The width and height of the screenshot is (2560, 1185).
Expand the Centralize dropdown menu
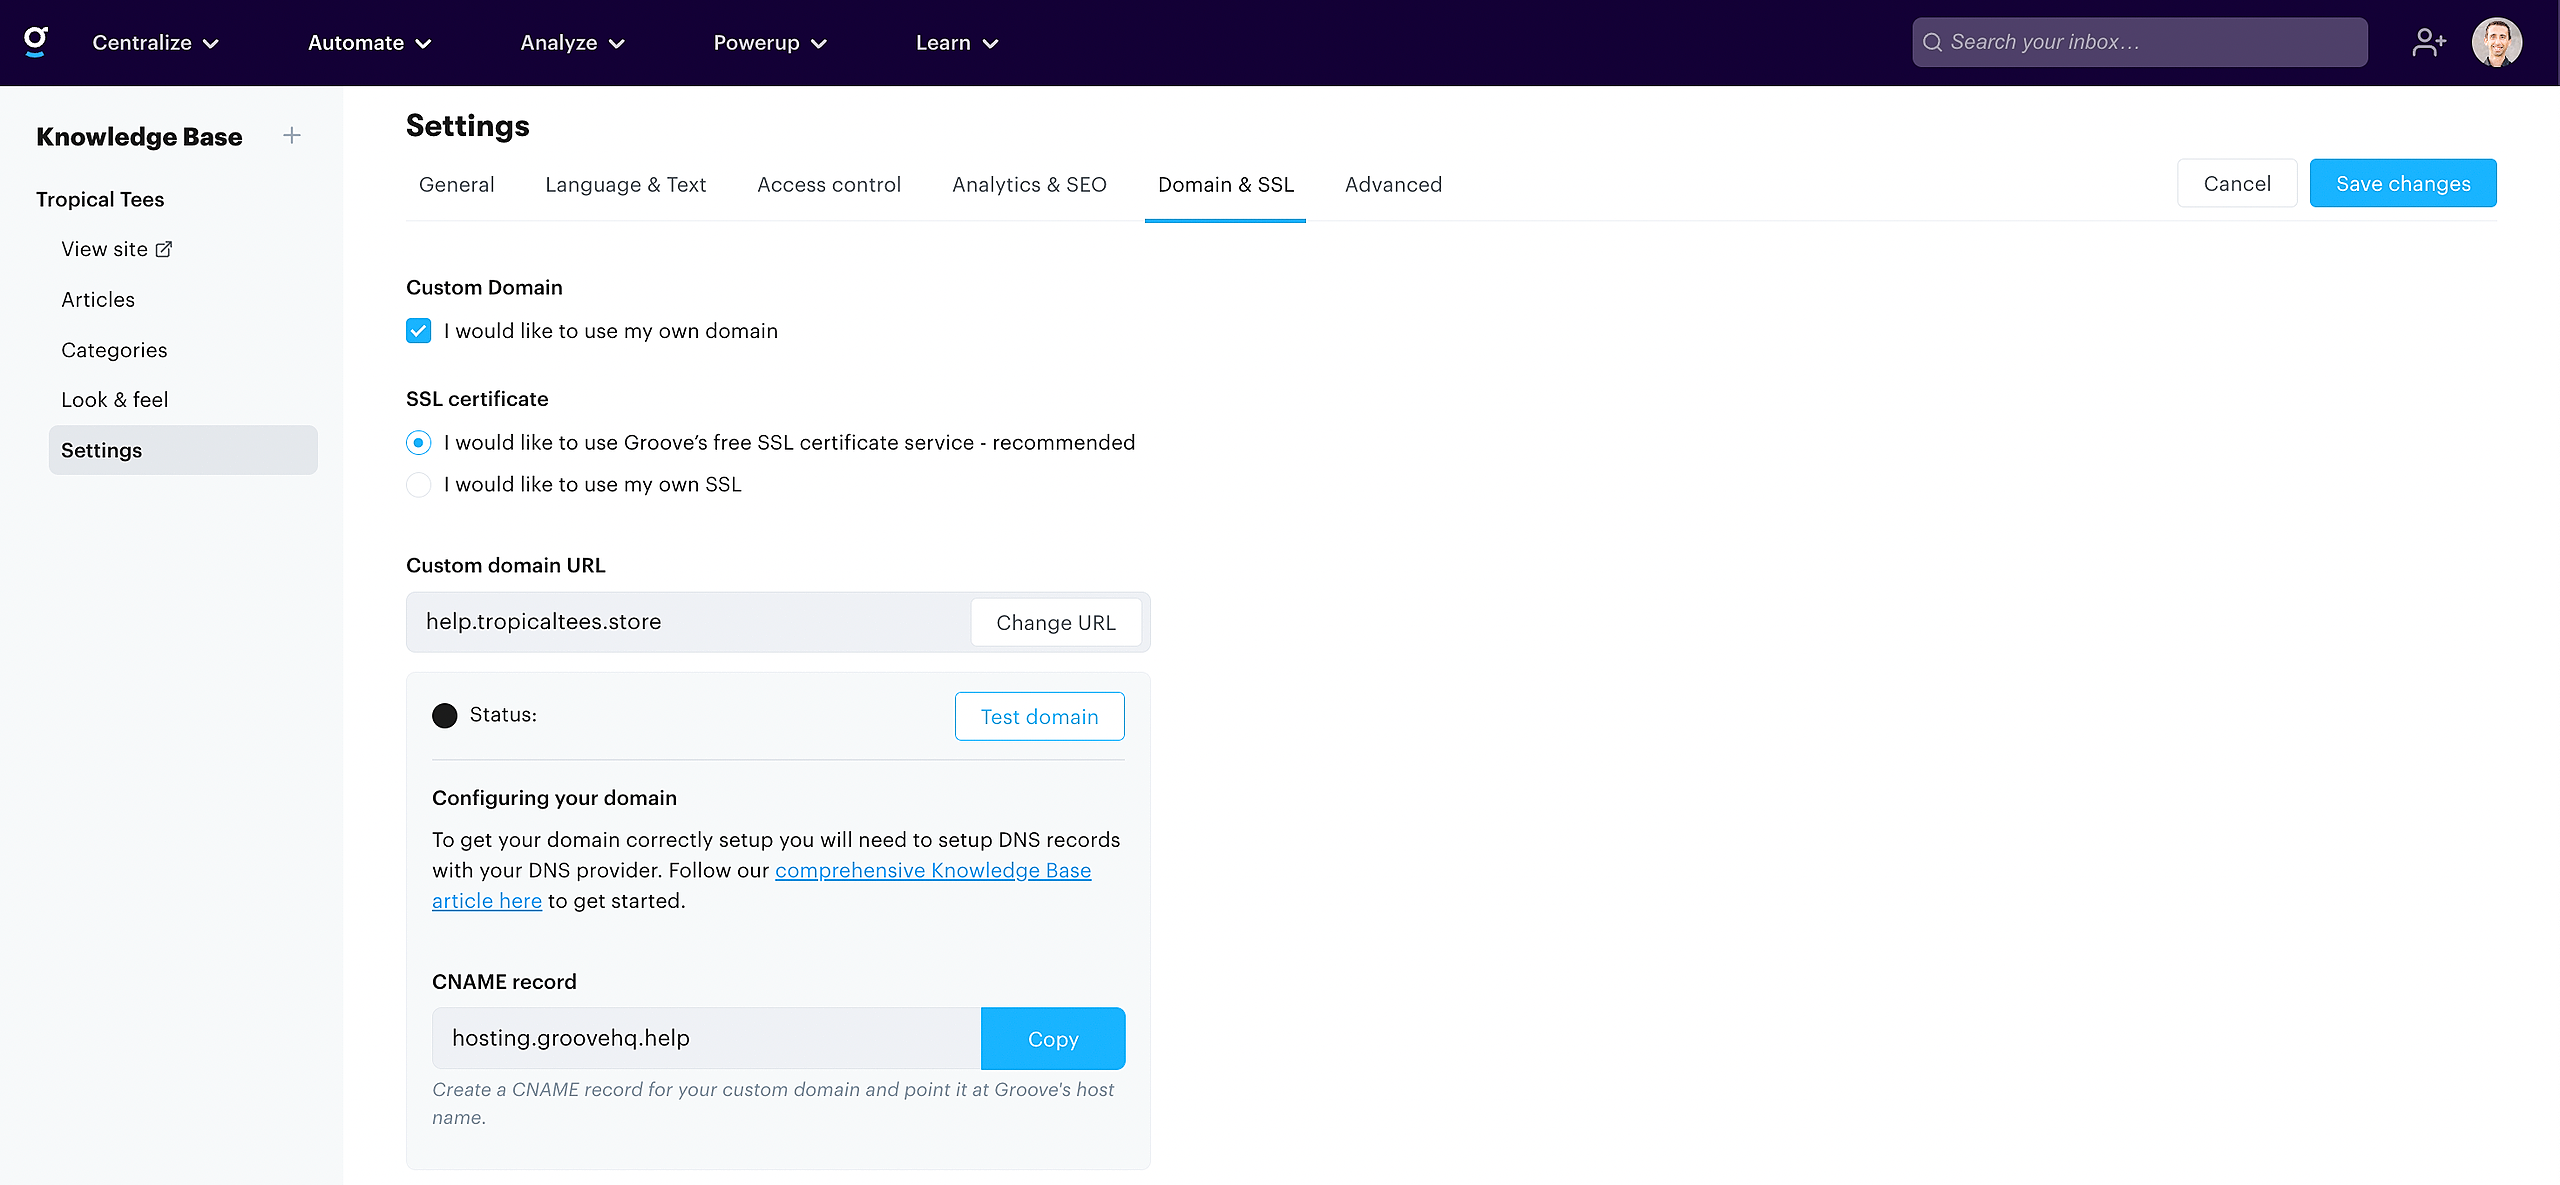pos(155,43)
